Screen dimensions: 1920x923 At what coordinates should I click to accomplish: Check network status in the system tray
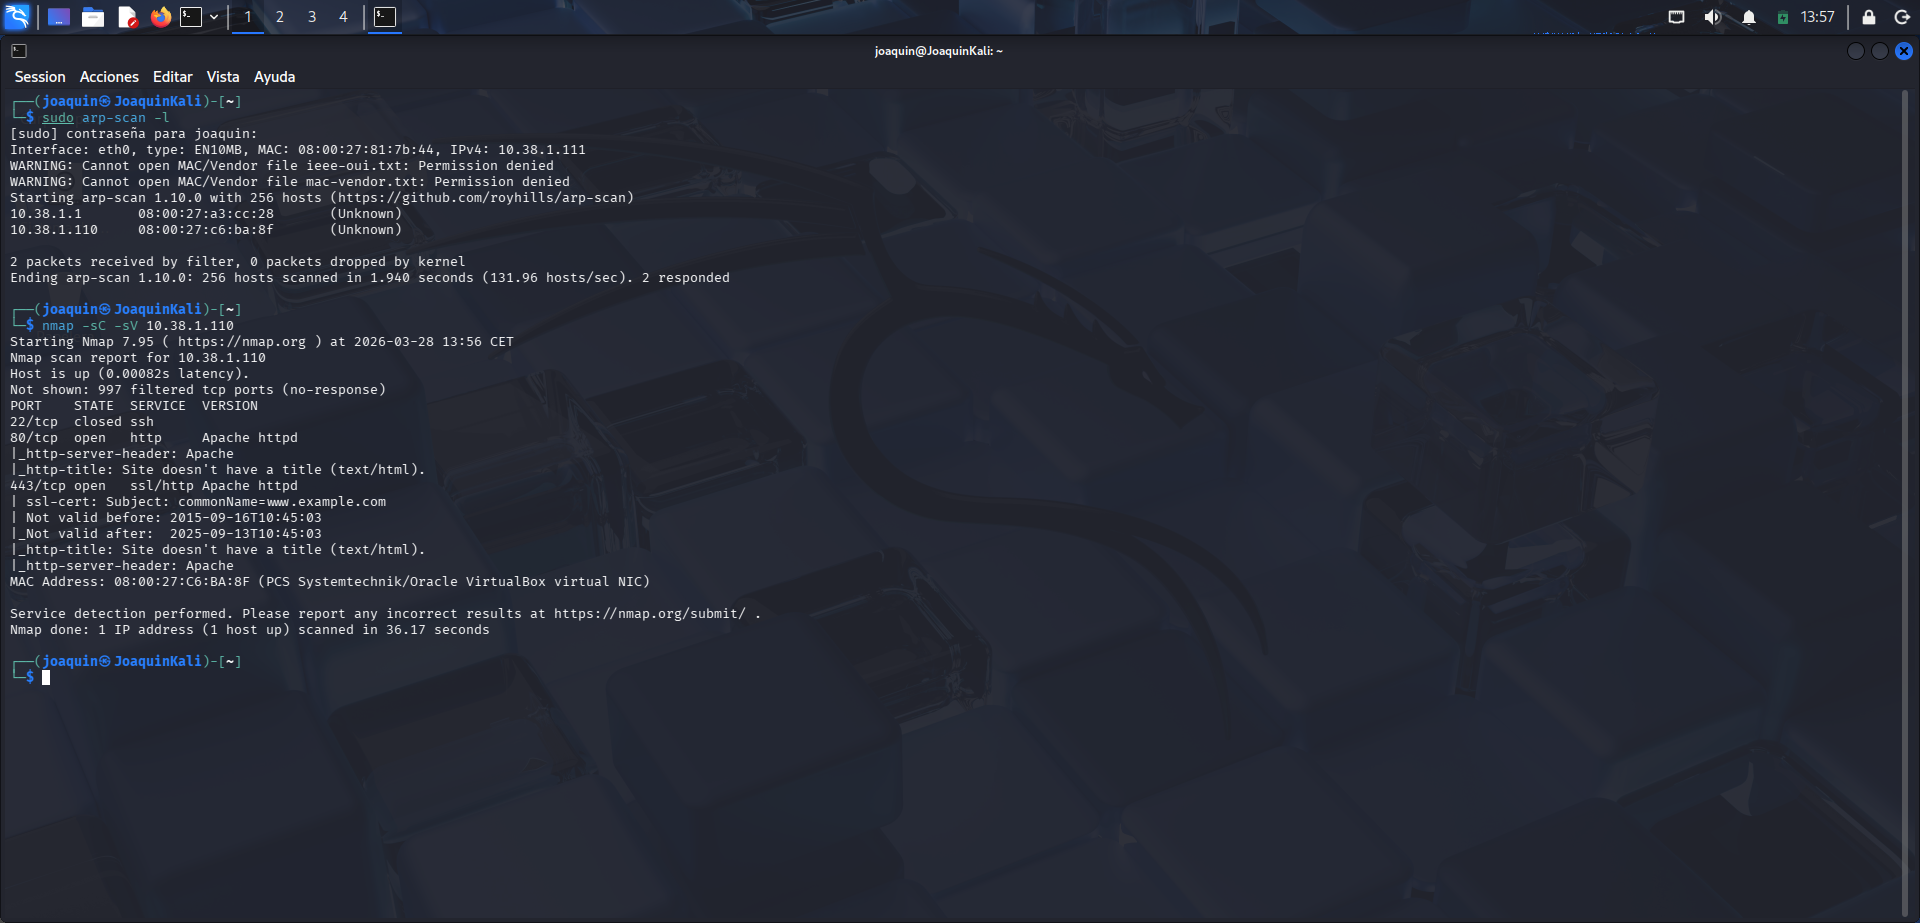tap(1676, 17)
